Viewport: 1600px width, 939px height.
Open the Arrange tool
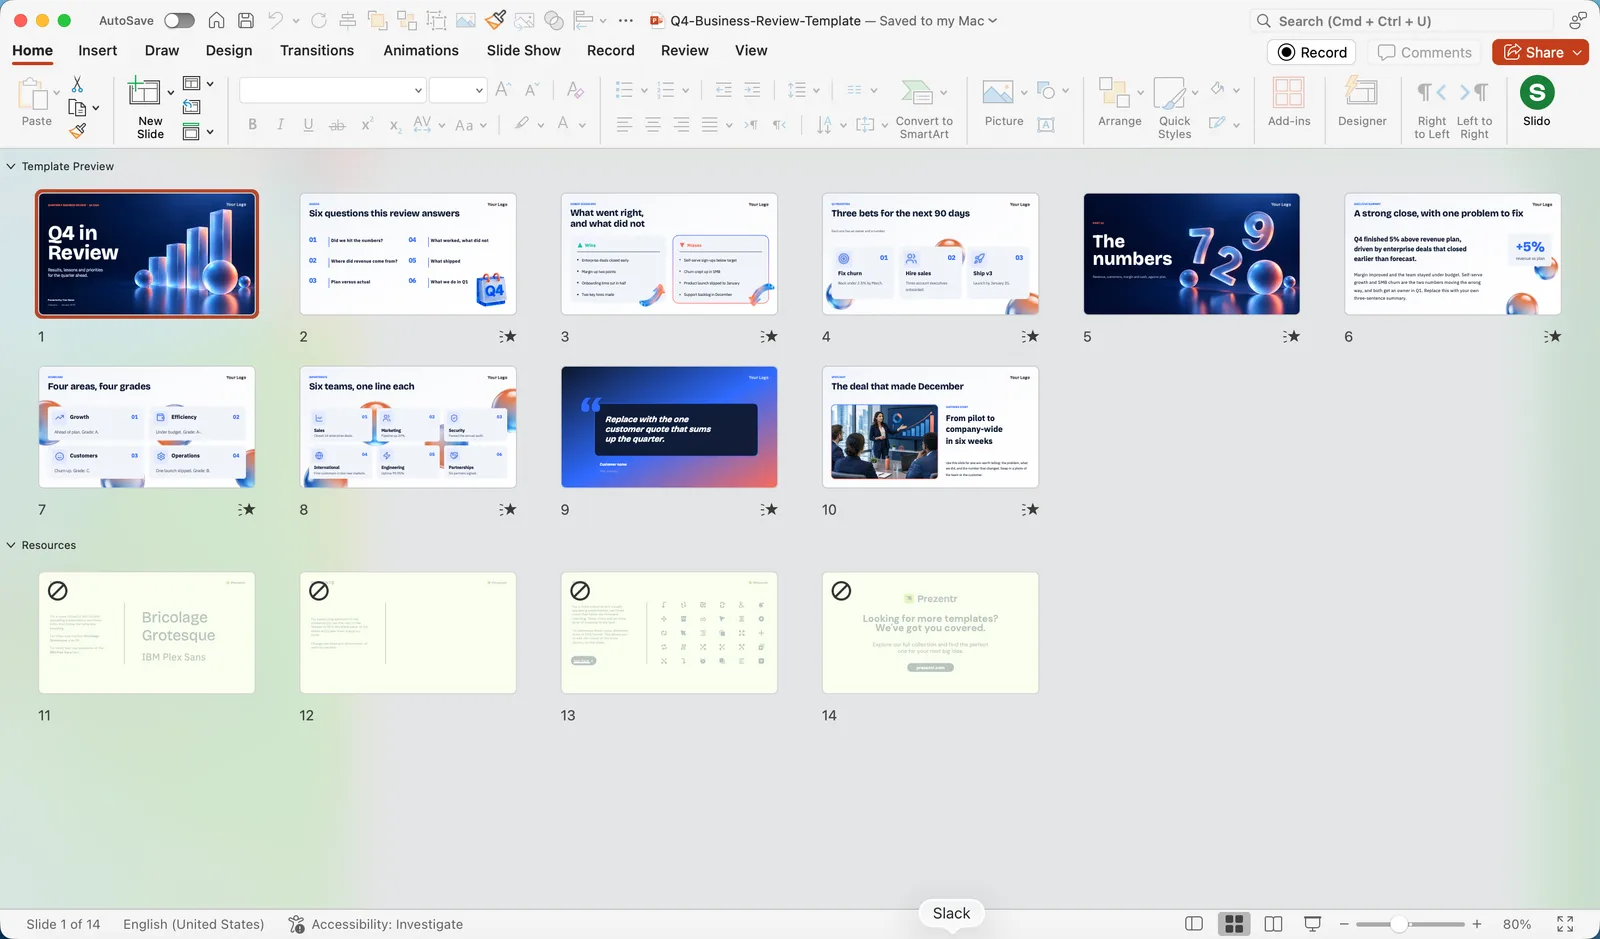pos(1119,103)
